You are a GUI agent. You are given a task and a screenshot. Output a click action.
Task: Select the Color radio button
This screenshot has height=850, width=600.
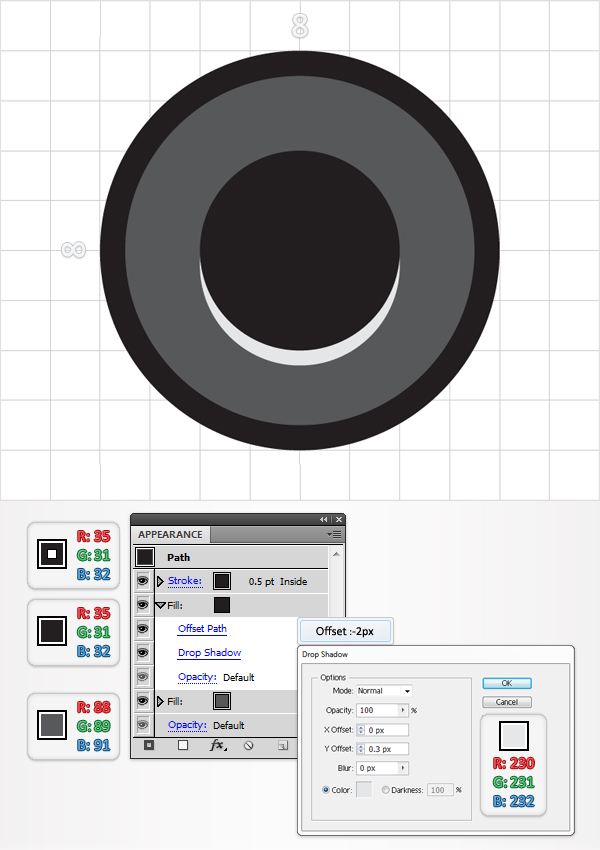pyautogui.click(x=326, y=790)
